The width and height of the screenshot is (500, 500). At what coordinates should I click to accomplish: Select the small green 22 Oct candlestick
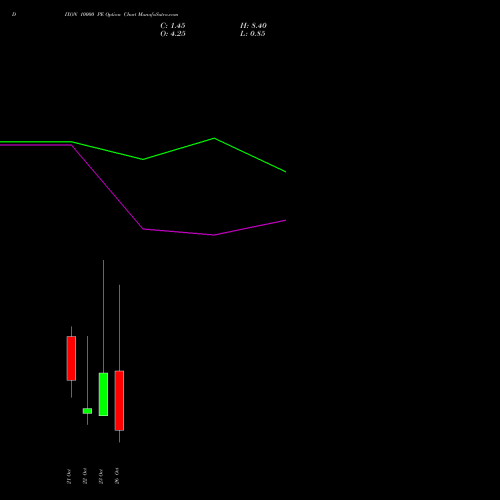87,411
